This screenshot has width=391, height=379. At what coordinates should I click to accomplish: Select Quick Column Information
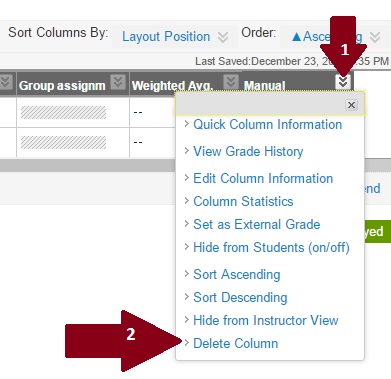point(268,125)
